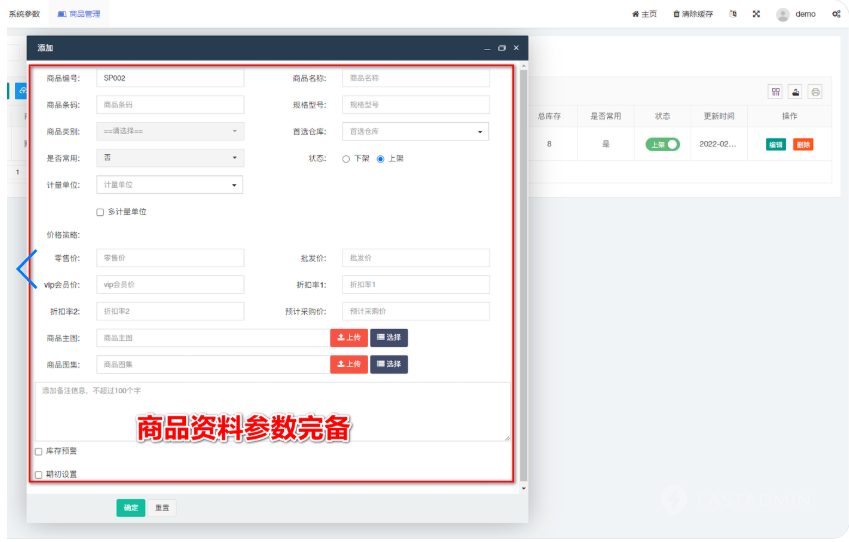Toggle fullscreen with the expand icon

756,14
